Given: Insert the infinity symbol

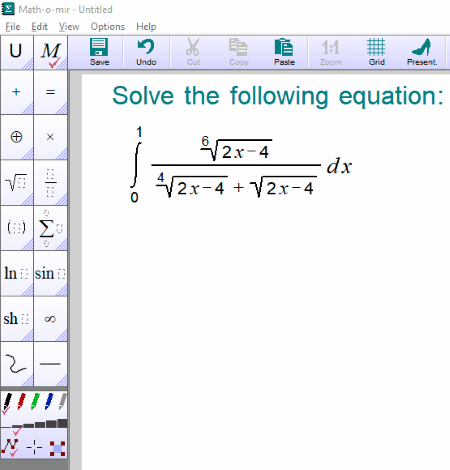Looking at the screenshot, I should (x=50, y=319).
